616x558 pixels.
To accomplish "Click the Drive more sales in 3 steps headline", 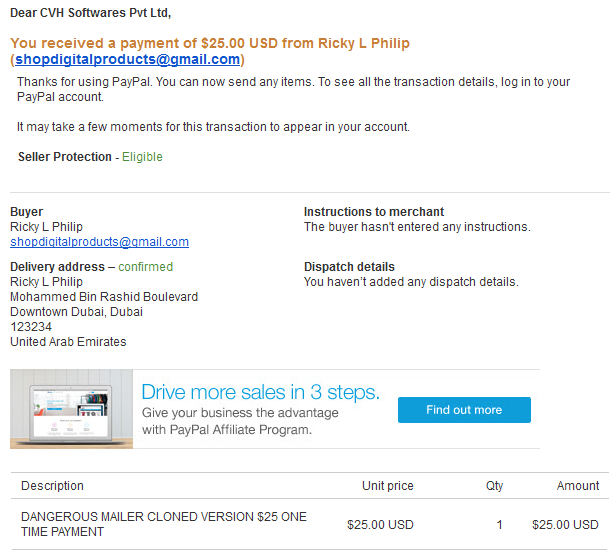I will pos(260,392).
